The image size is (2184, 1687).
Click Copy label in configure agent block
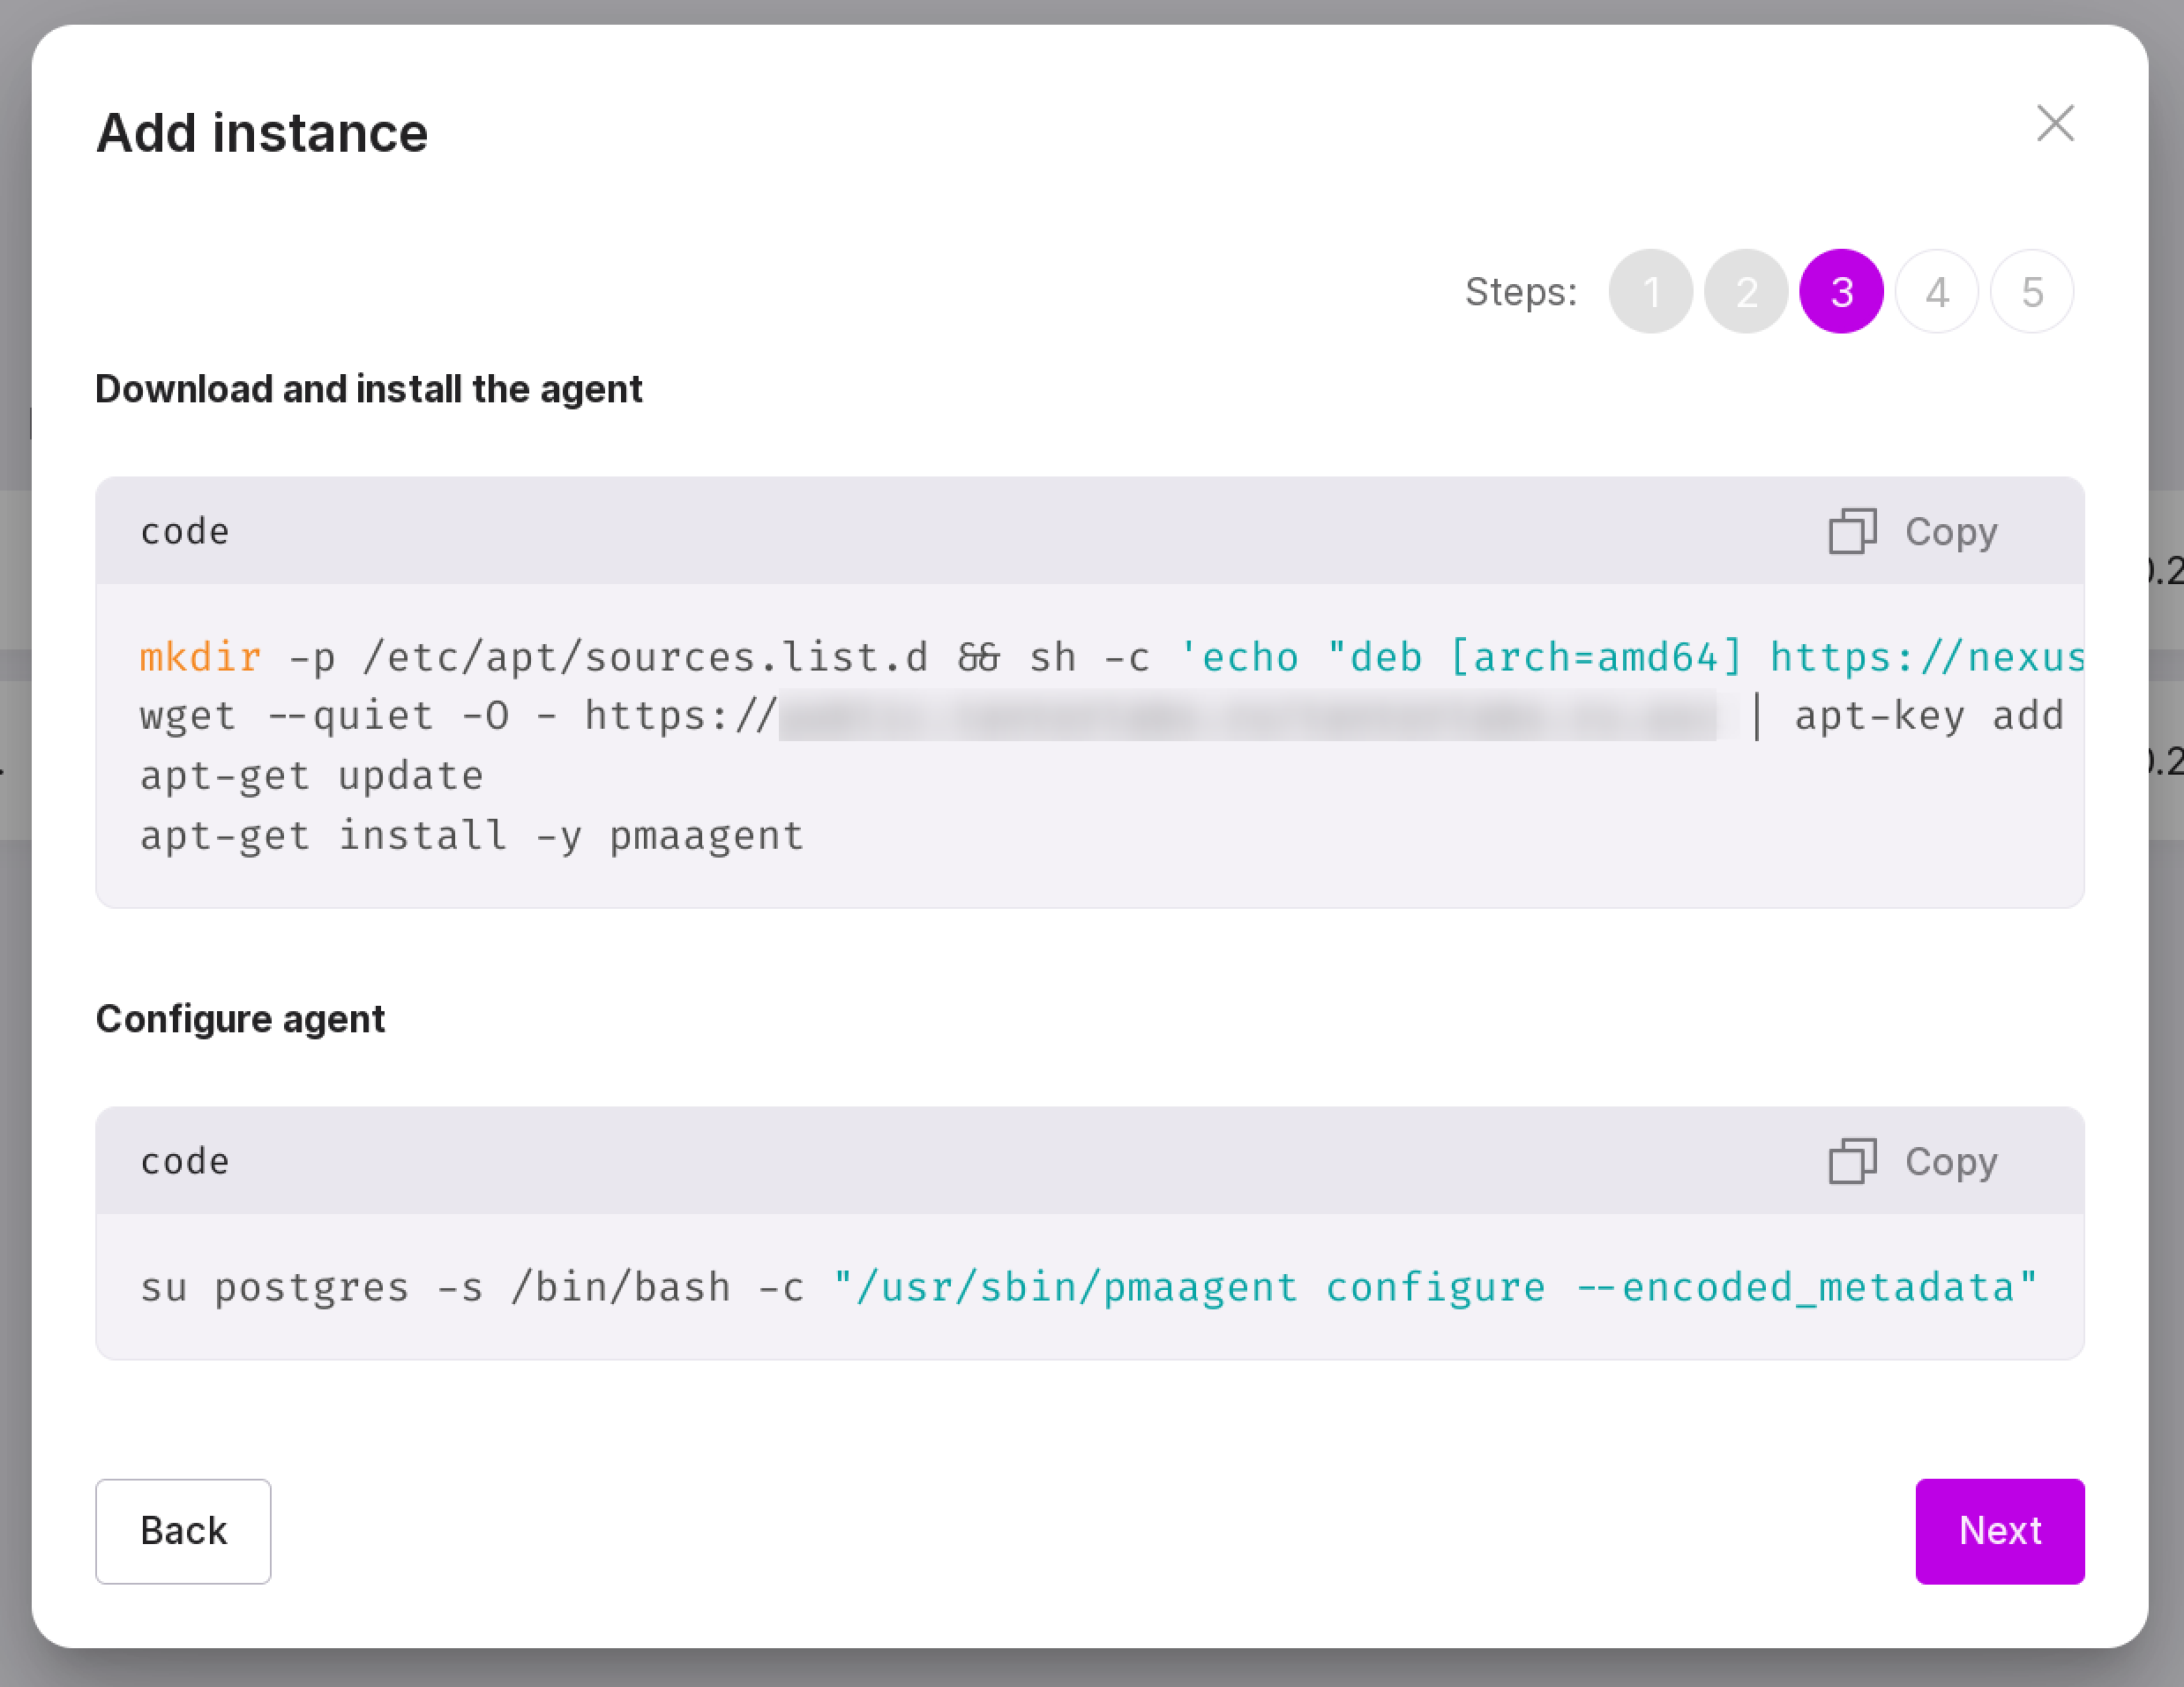point(1950,1162)
